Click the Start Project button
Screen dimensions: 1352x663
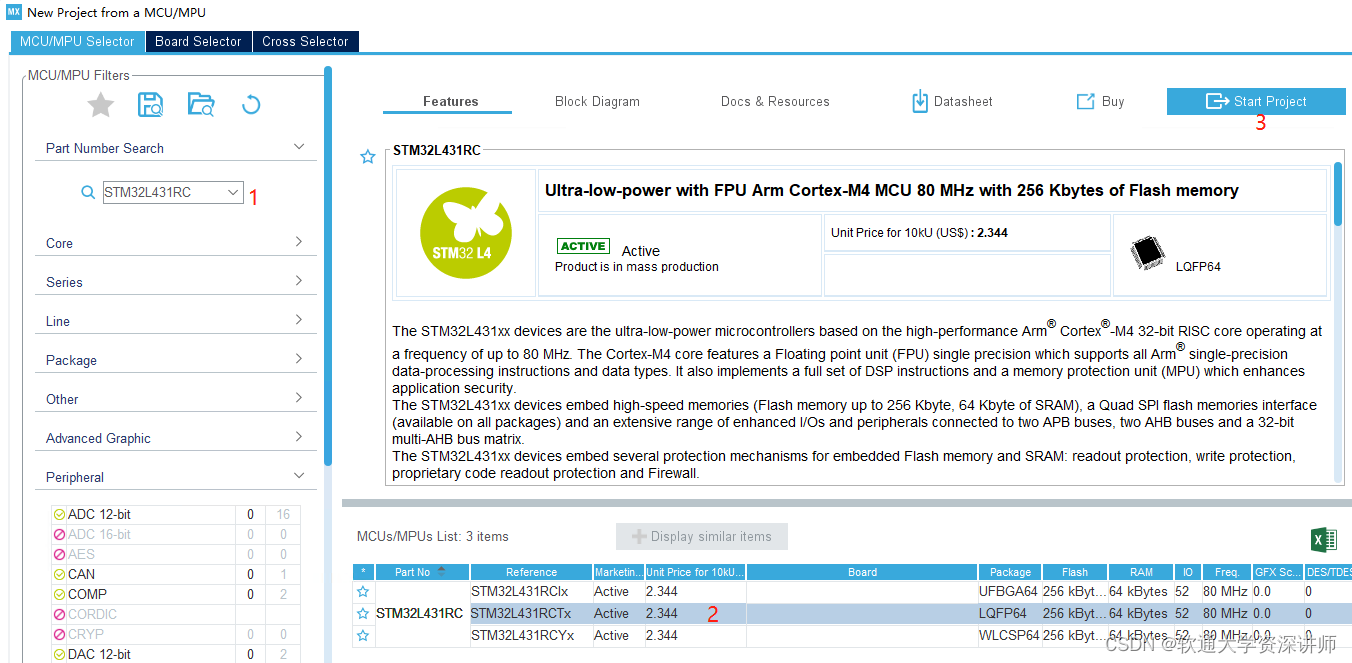[1256, 101]
